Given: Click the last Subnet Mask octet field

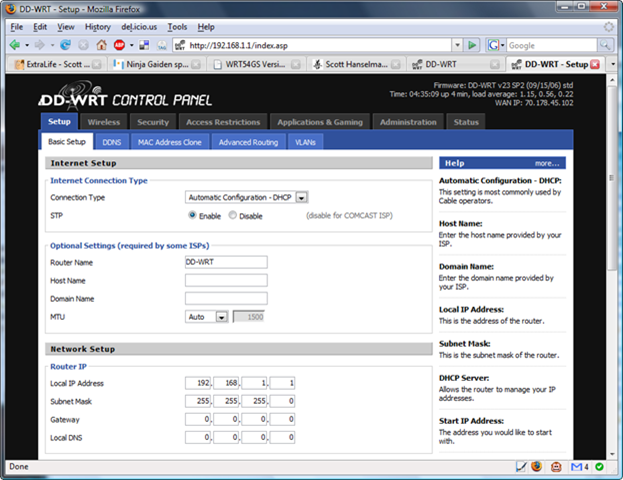Looking at the screenshot, I should tap(282, 401).
